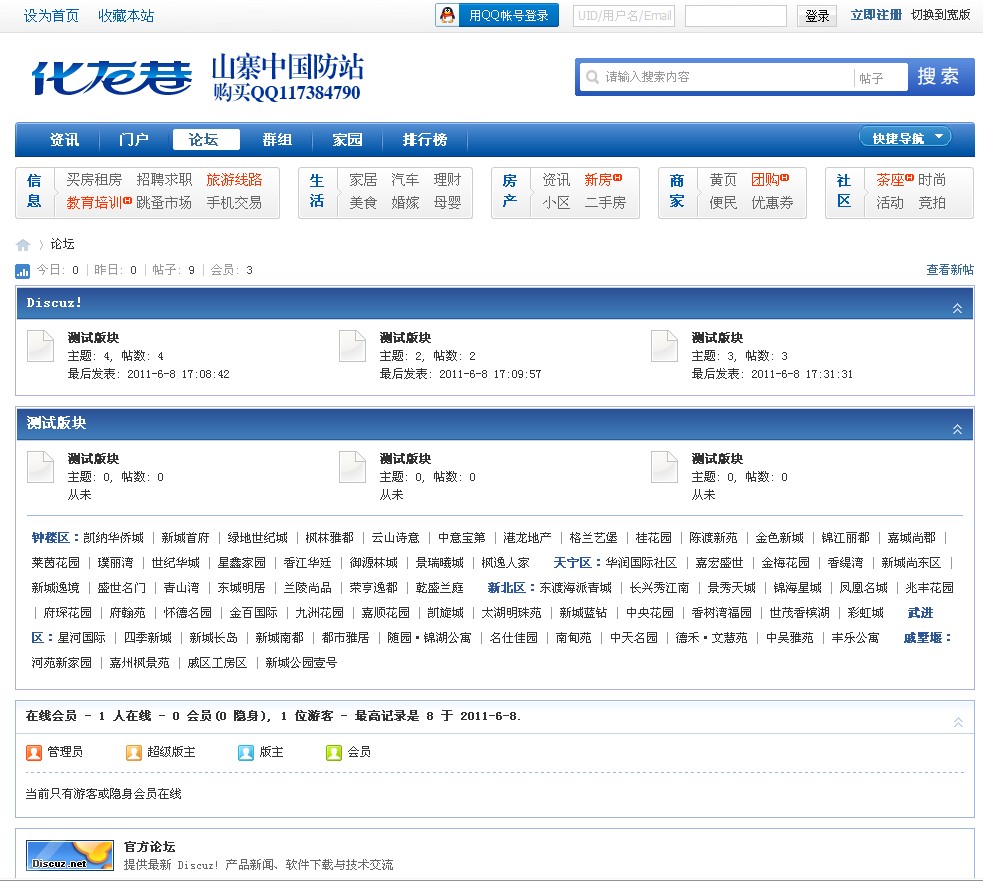Collapse the 测试版块 category section
Viewport: 983px width, 881px height.
coord(957,429)
